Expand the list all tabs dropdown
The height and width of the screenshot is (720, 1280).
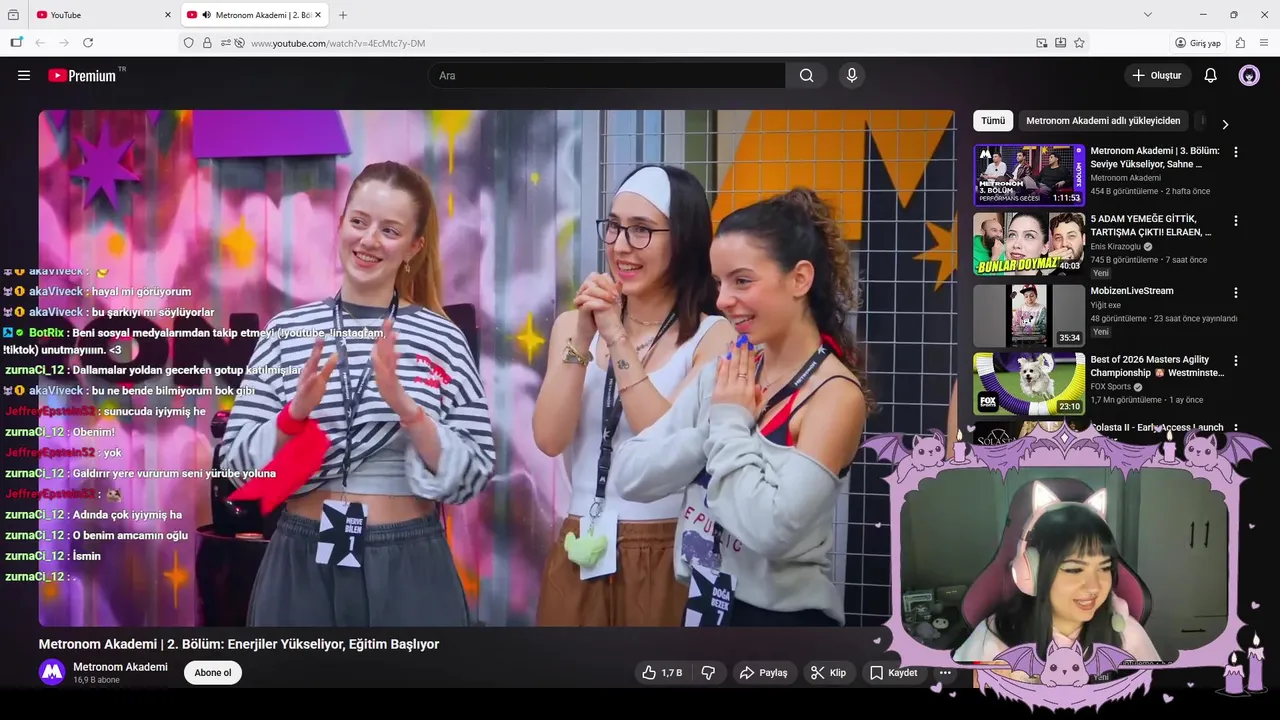1148,15
